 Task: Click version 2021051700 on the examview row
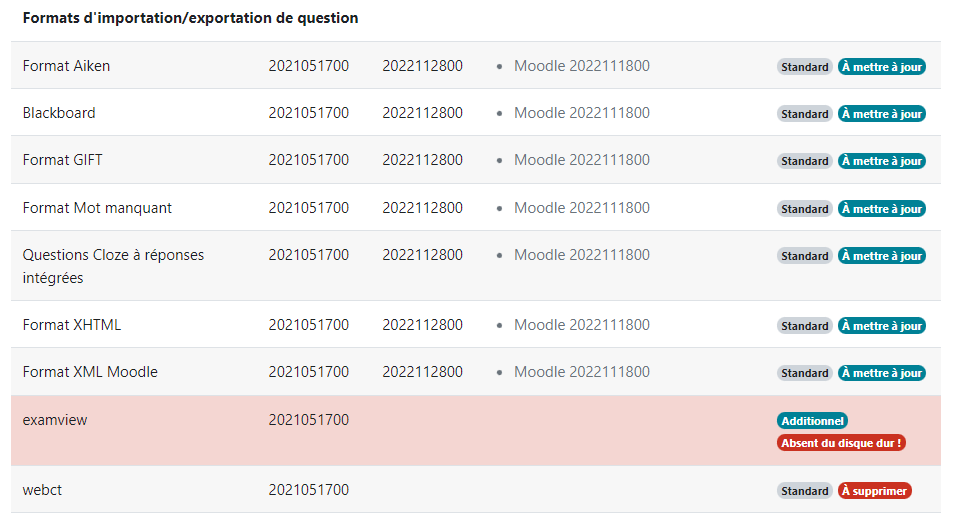309,420
